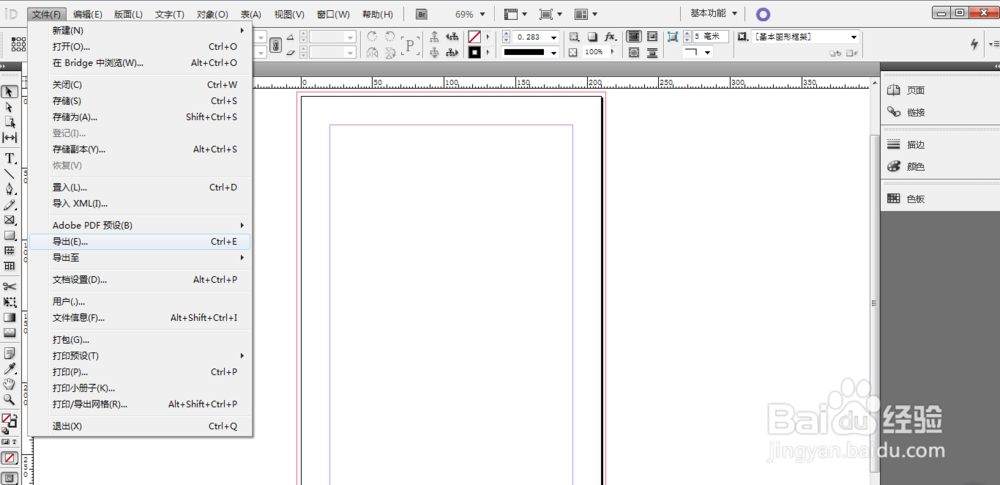
Task: Select the Hand tool
Action: coord(10,384)
